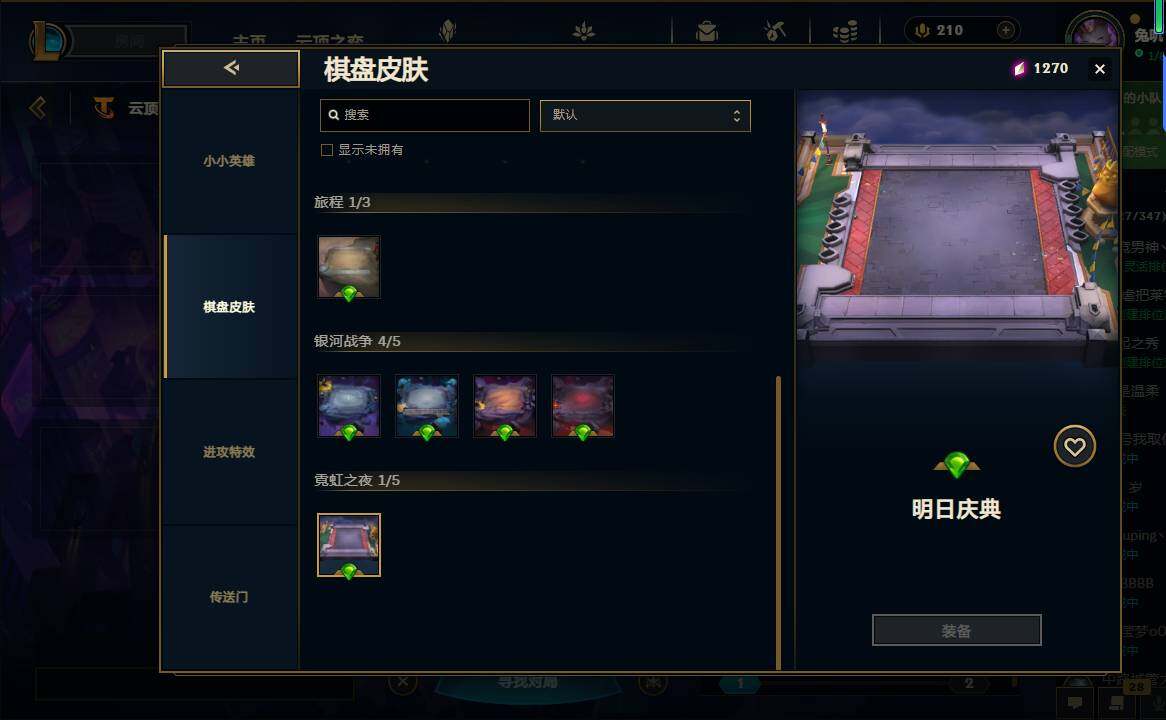1166x720 pixels.
Task: Switch to the 进攻特效 tab
Action: coord(229,452)
